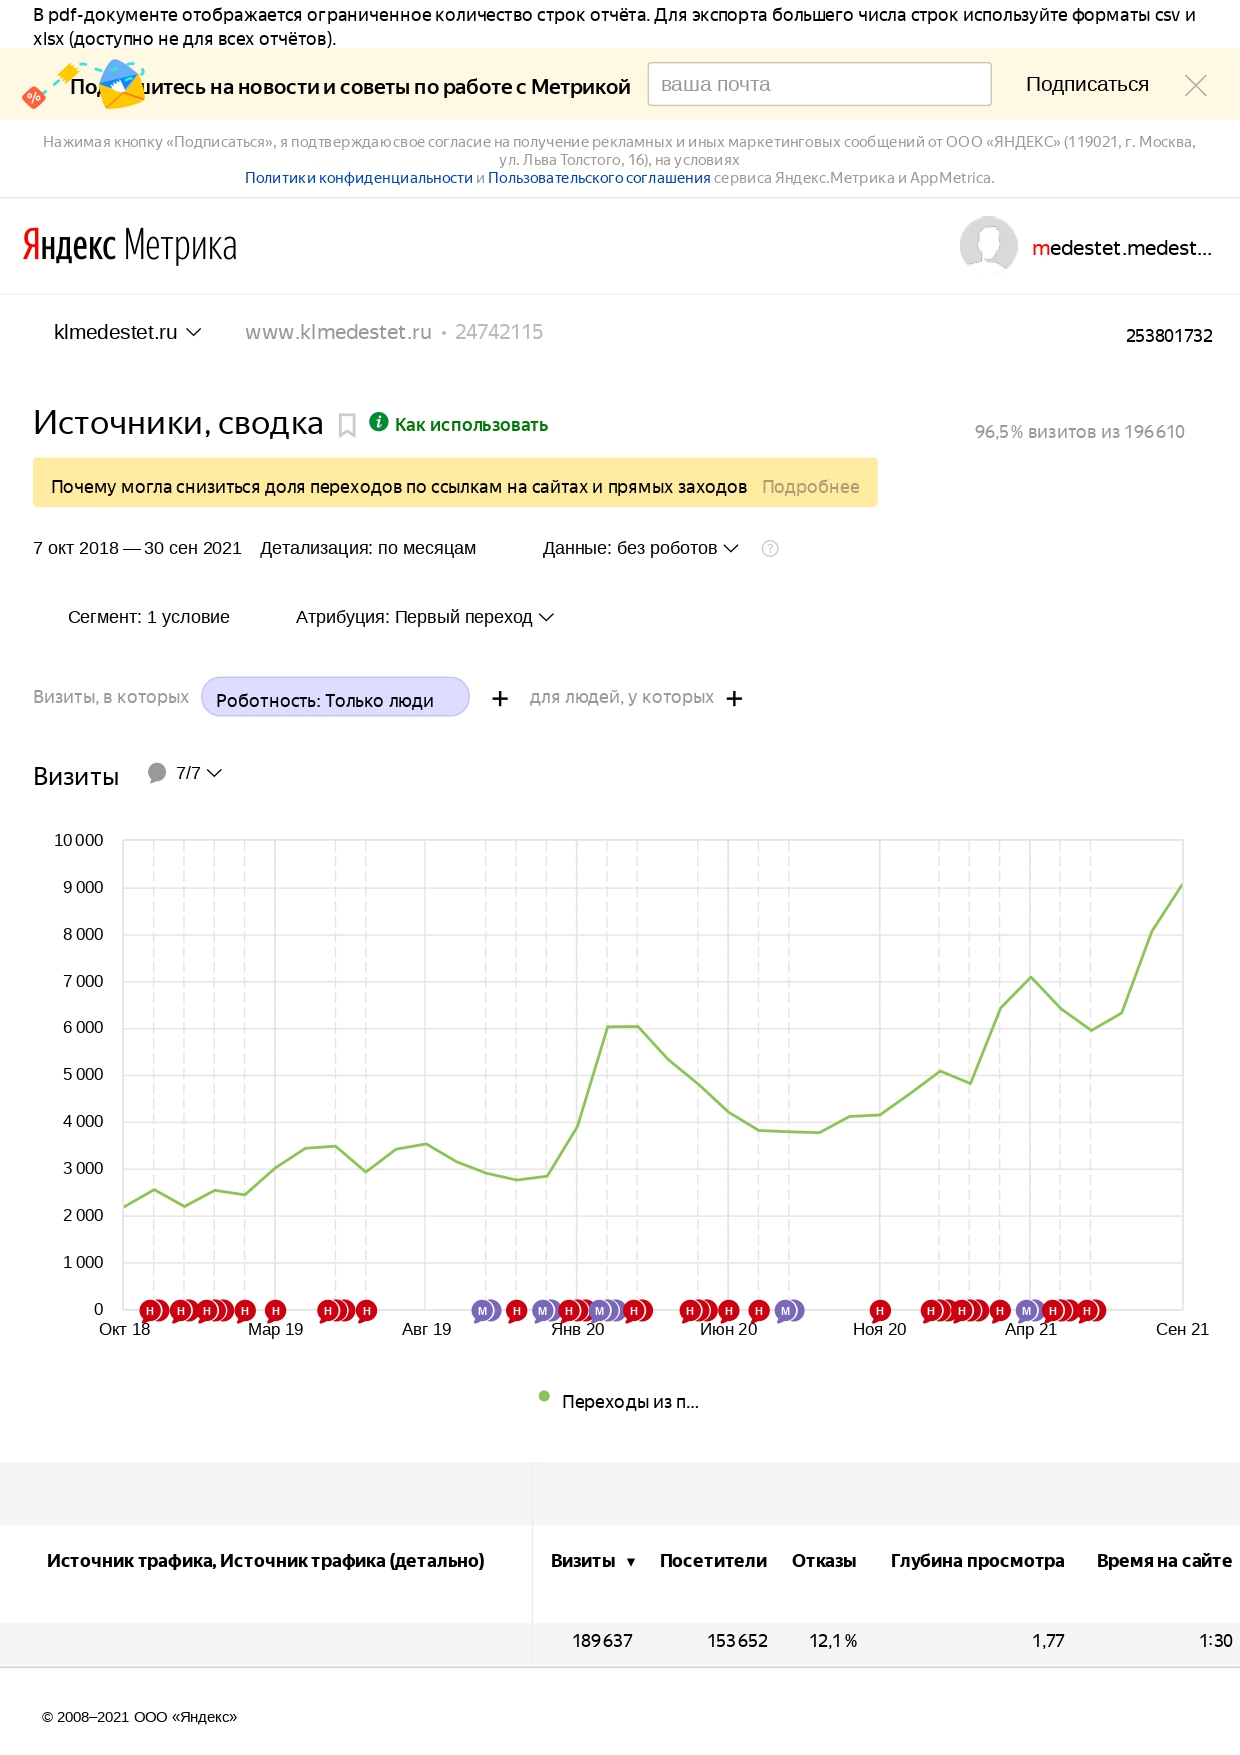Click the green info icon 'Как использовать'
Image resolution: width=1240 pixels, height=1755 pixels.
coord(378,422)
